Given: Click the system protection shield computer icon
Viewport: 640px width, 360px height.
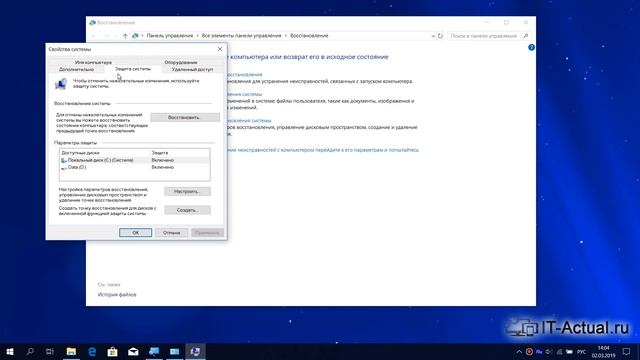Looking at the screenshot, I should pos(61,84).
